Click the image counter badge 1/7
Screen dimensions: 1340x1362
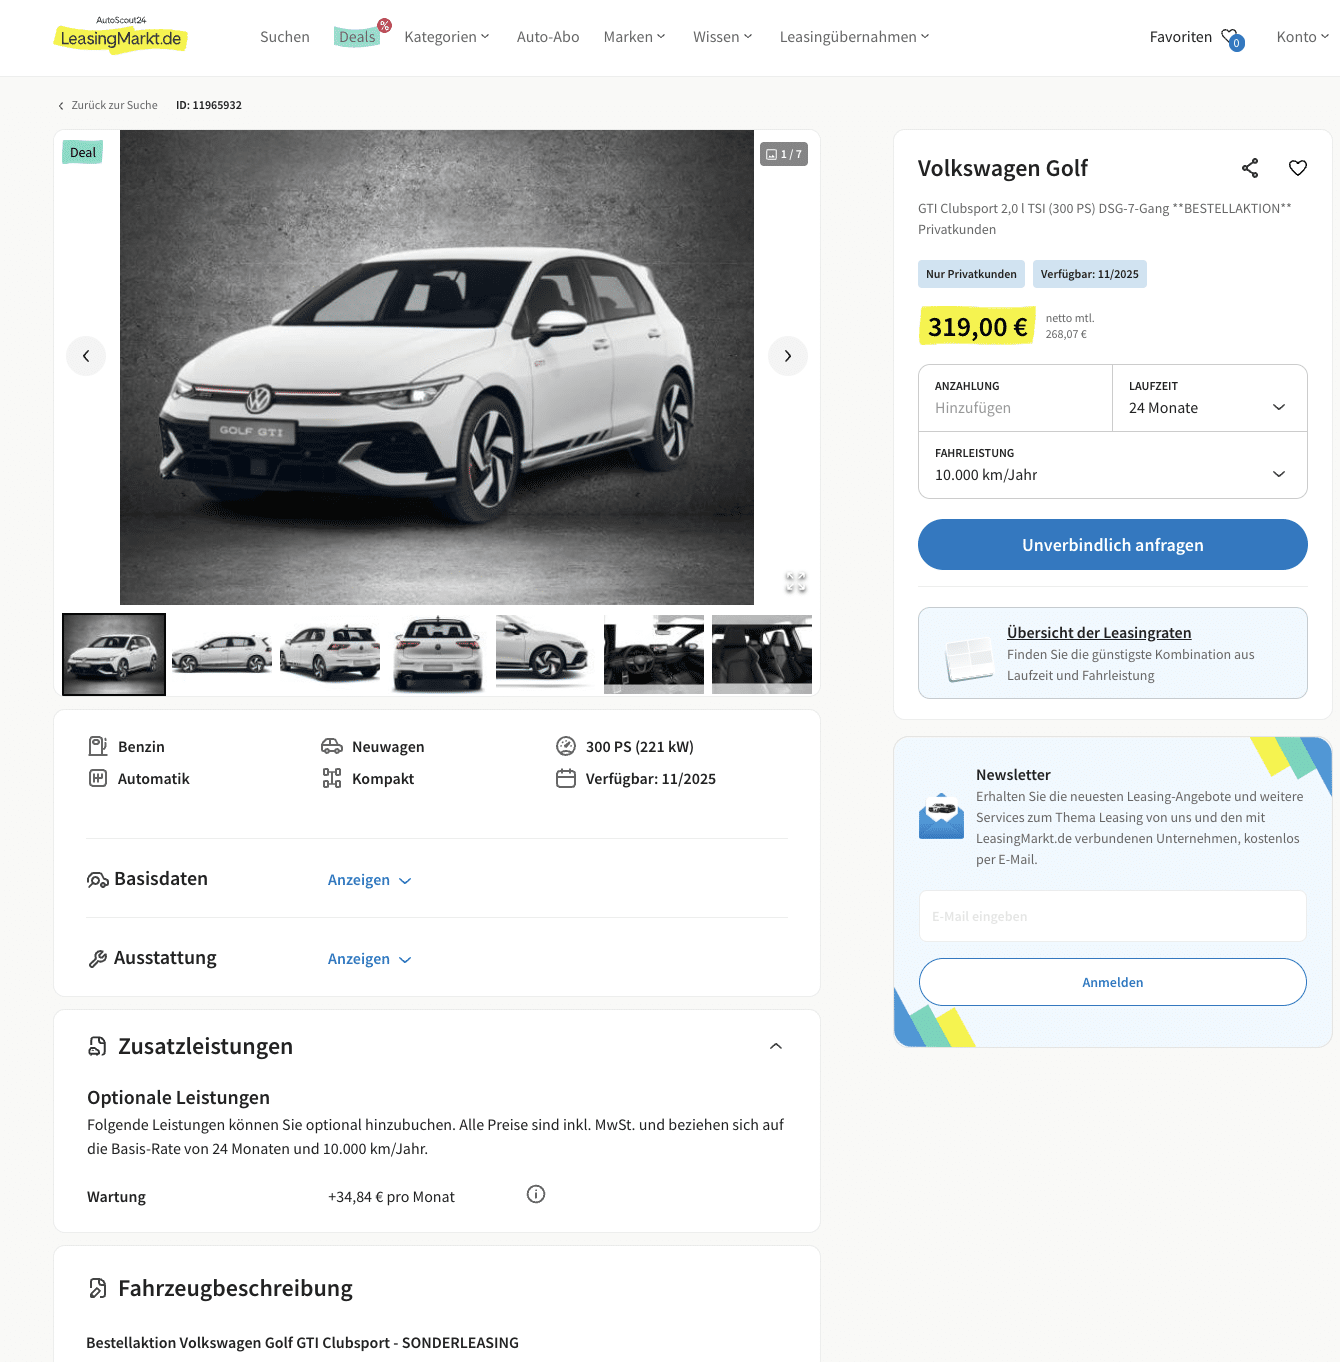784,154
